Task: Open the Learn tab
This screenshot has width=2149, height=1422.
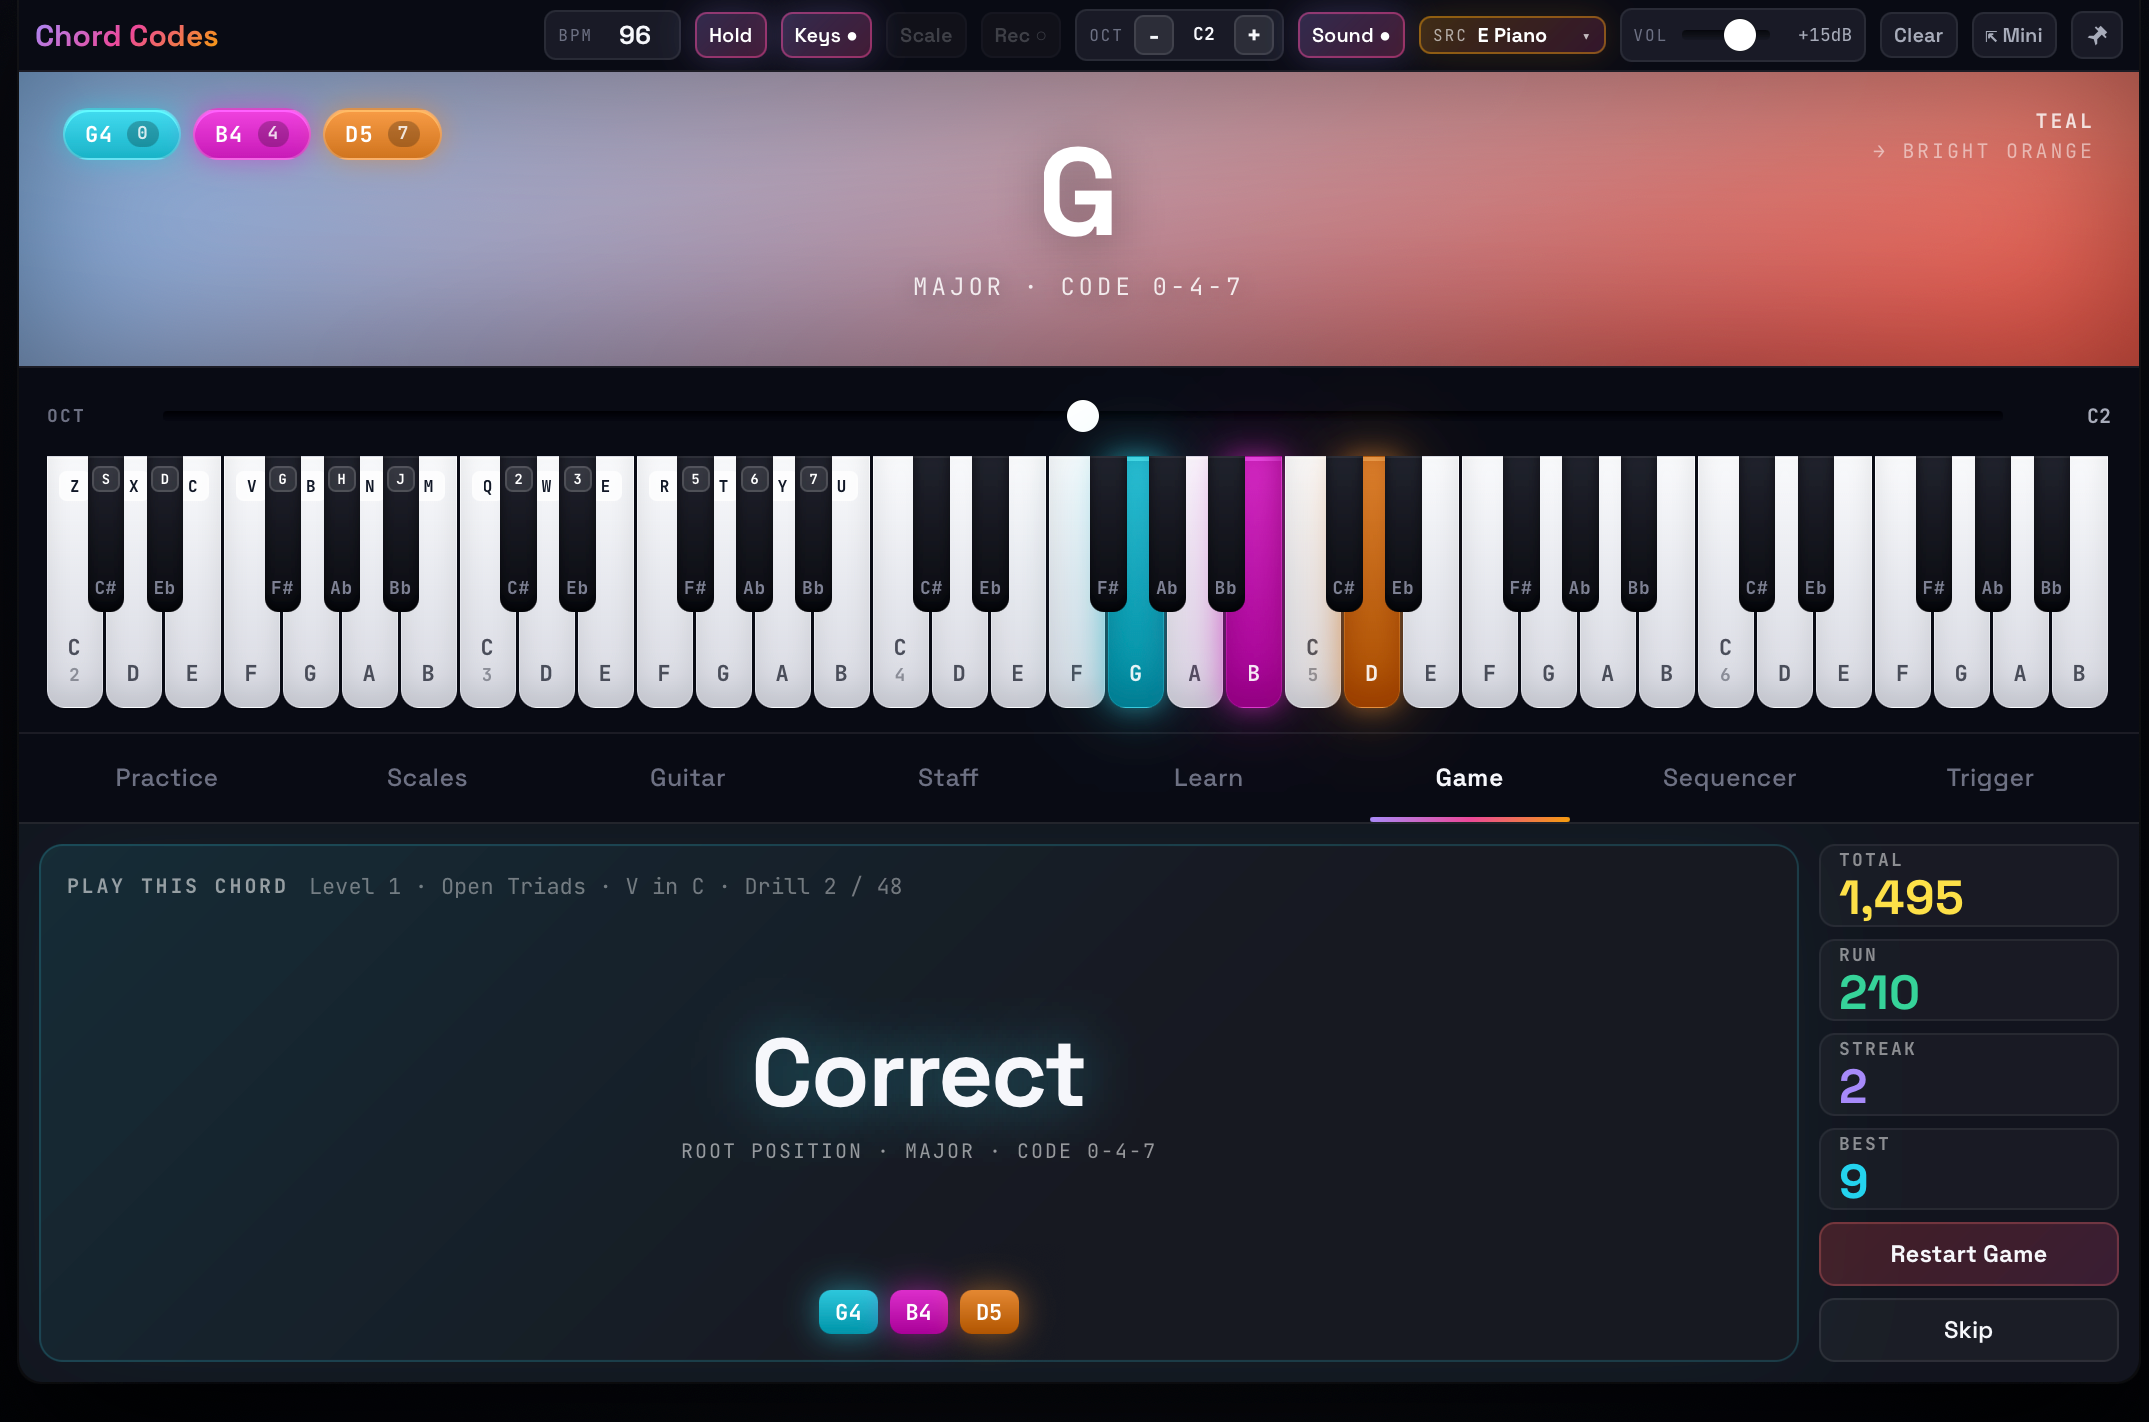Action: pyautogui.click(x=1208, y=777)
